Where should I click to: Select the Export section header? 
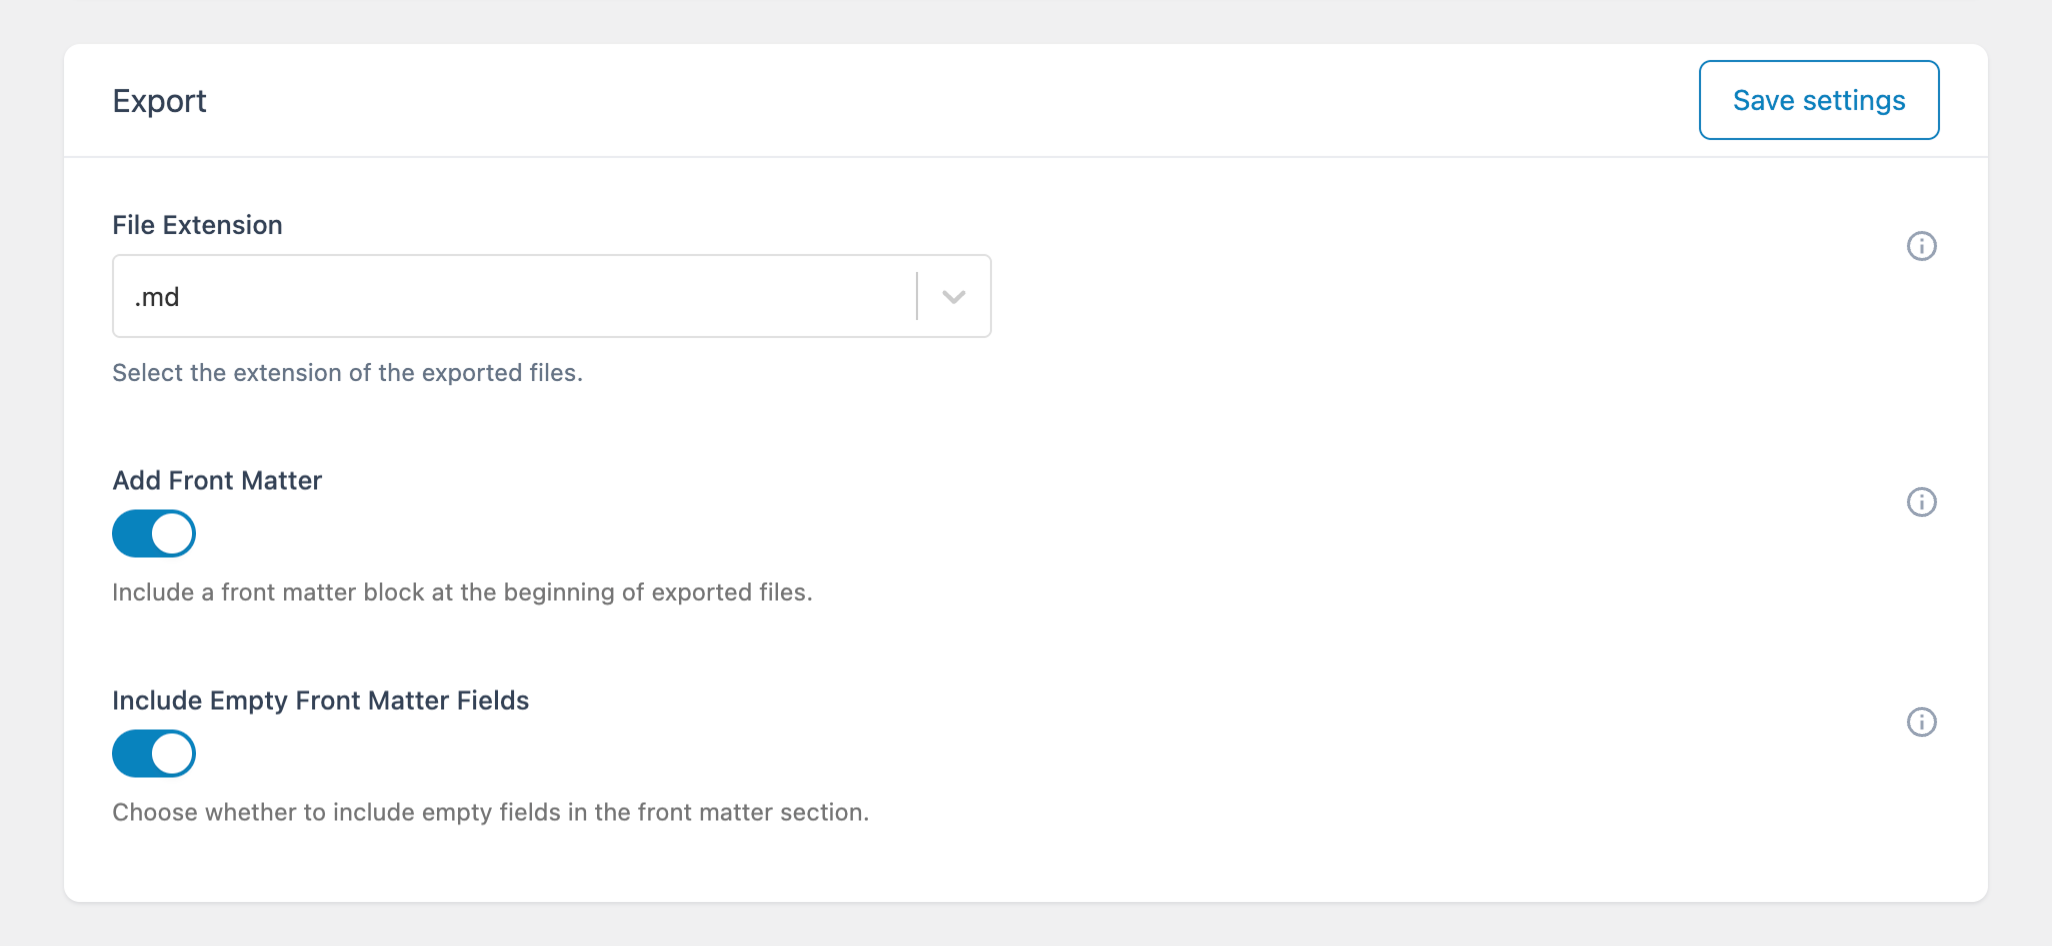point(159,100)
